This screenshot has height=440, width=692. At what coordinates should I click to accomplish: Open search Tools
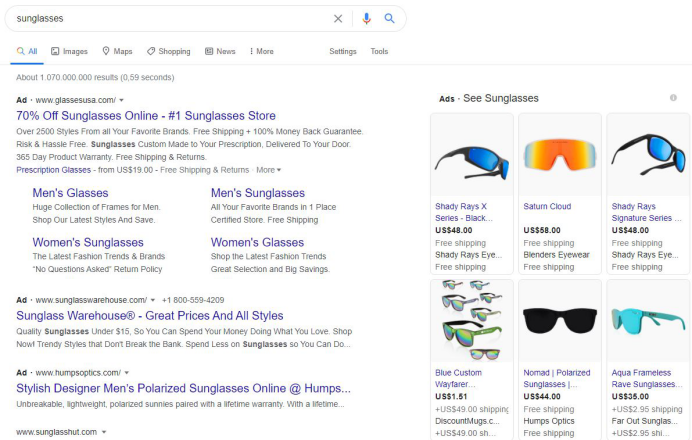pyautogui.click(x=379, y=51)
